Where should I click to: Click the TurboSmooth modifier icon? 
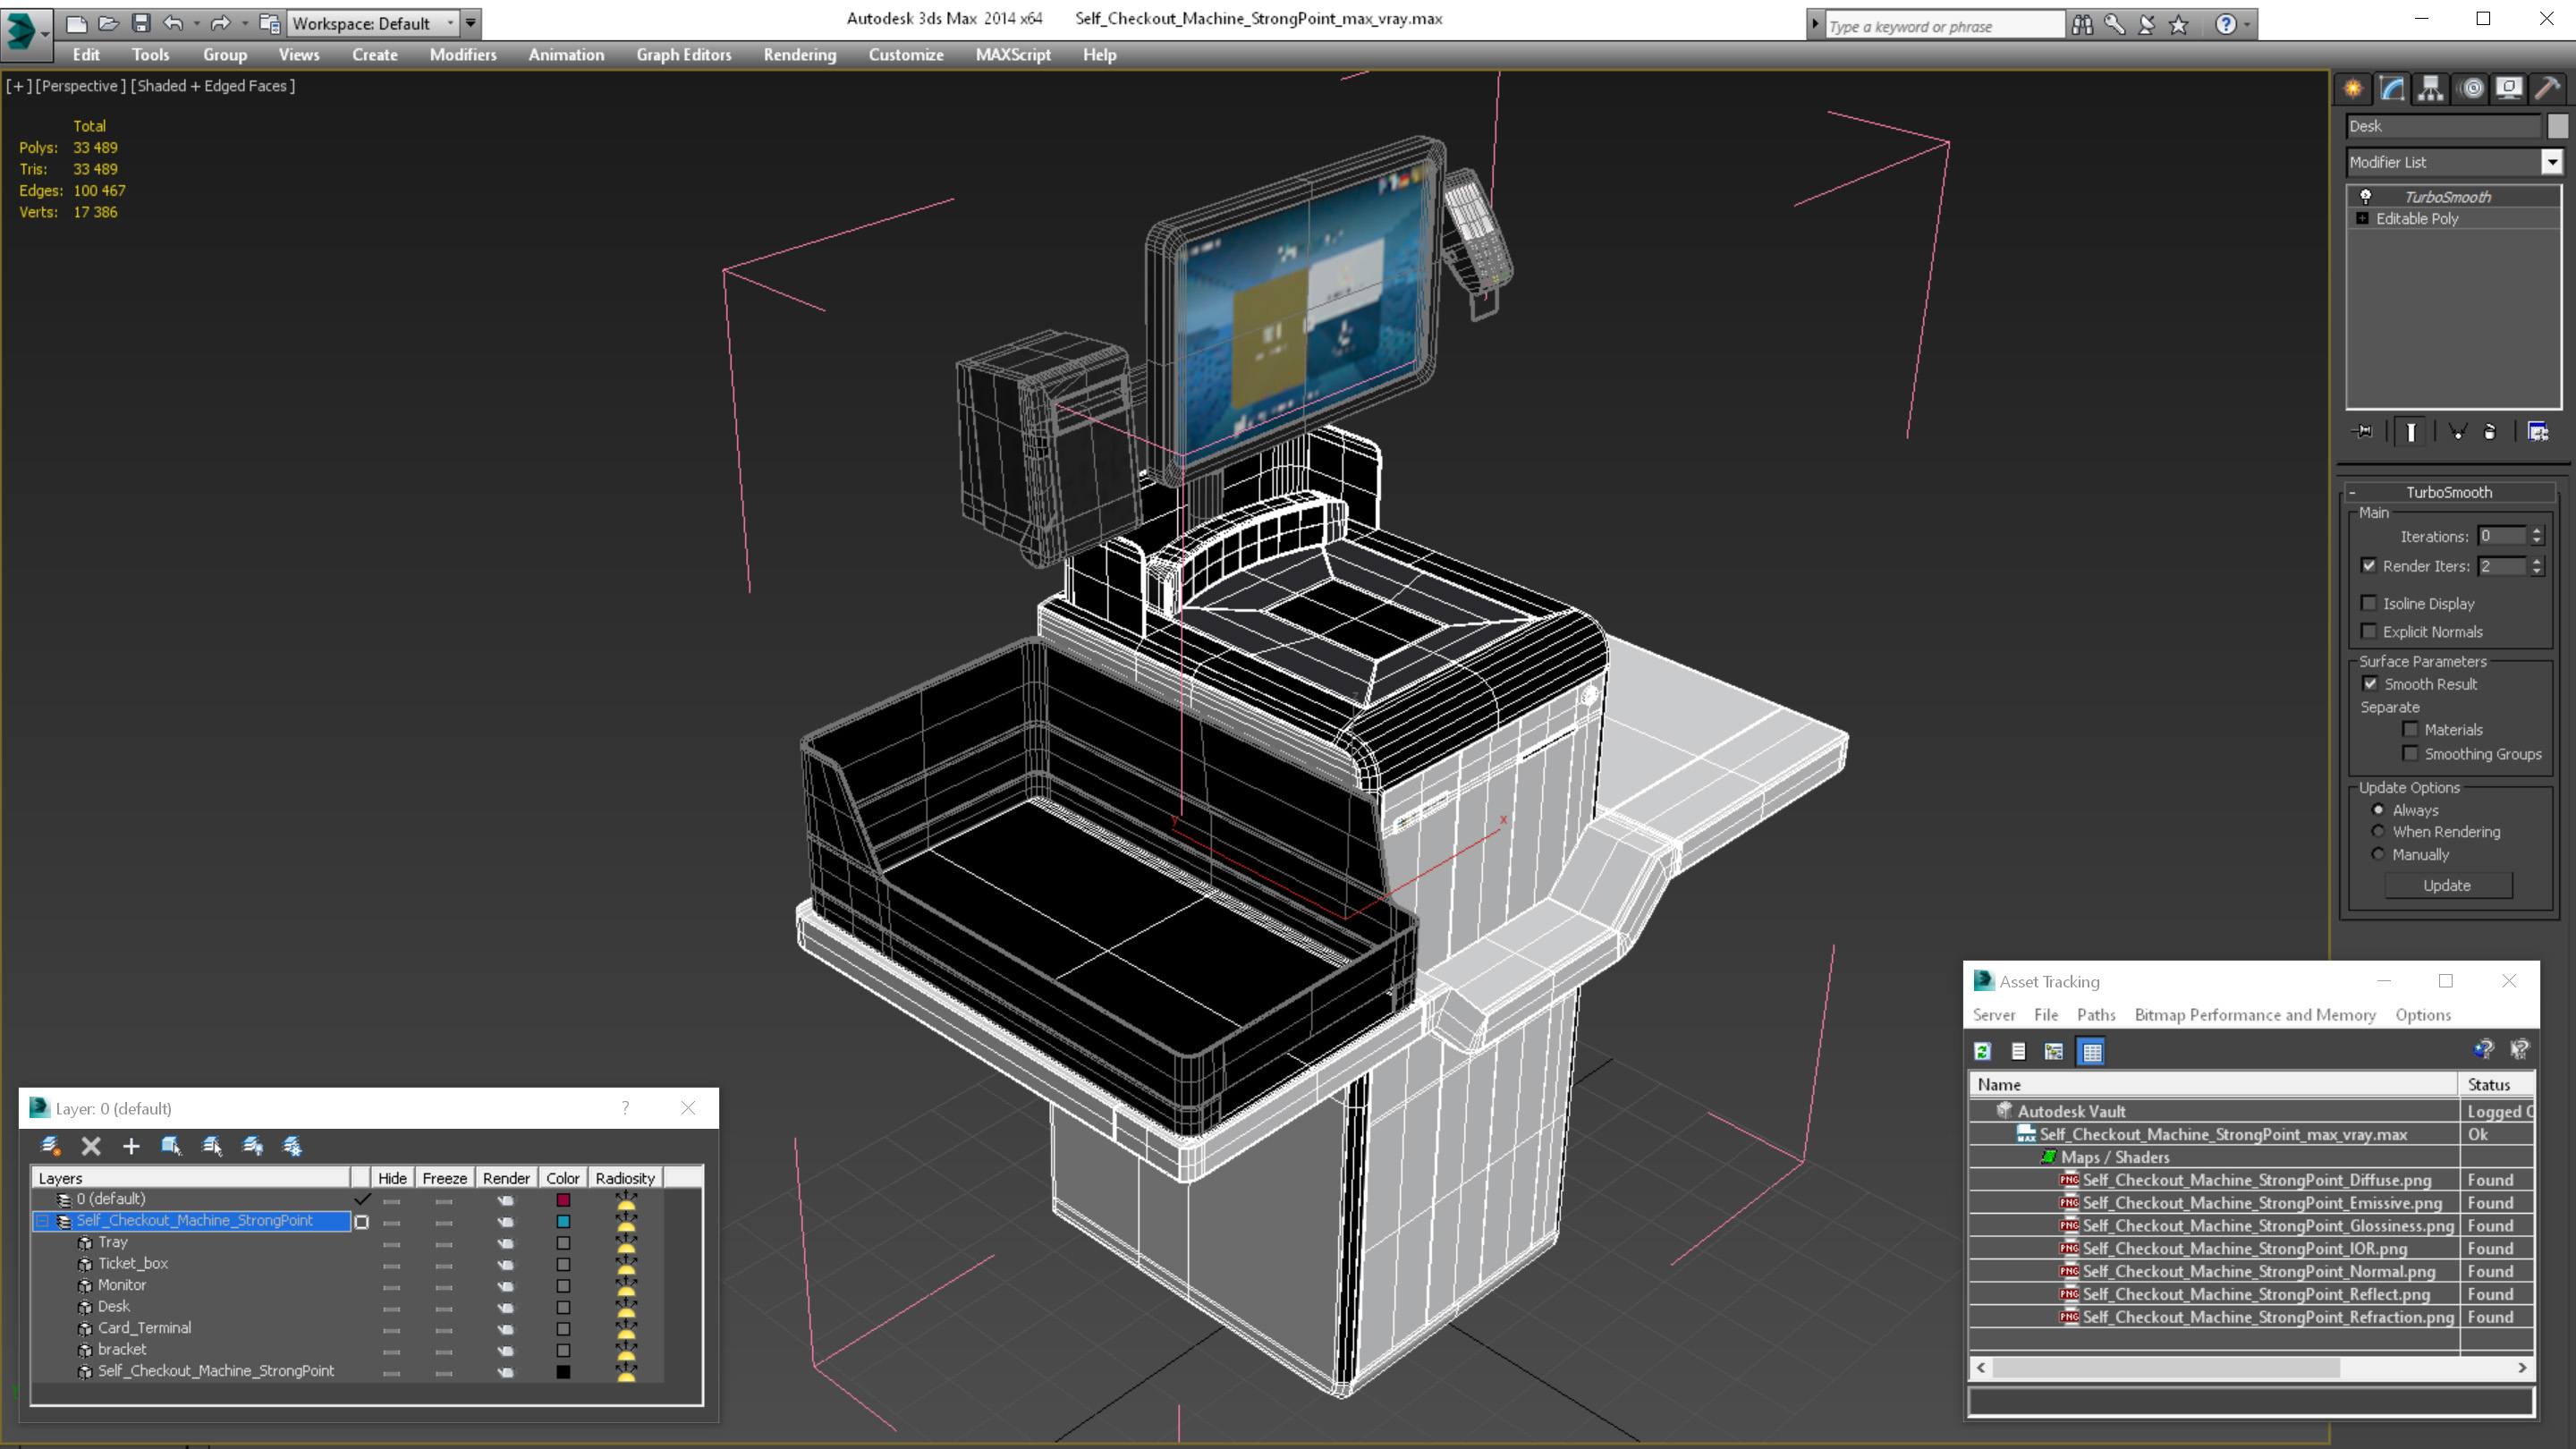2366,195
